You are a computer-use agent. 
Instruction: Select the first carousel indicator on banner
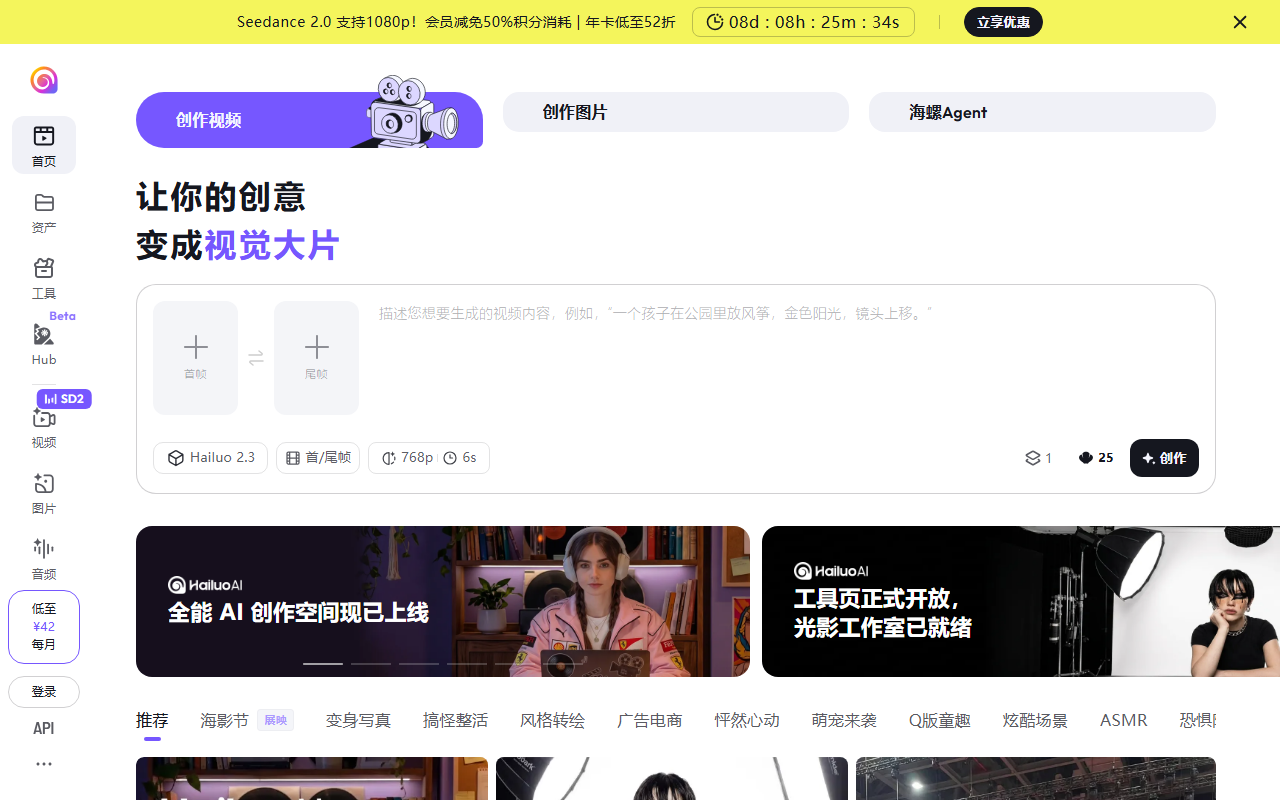tap(323, 663)
